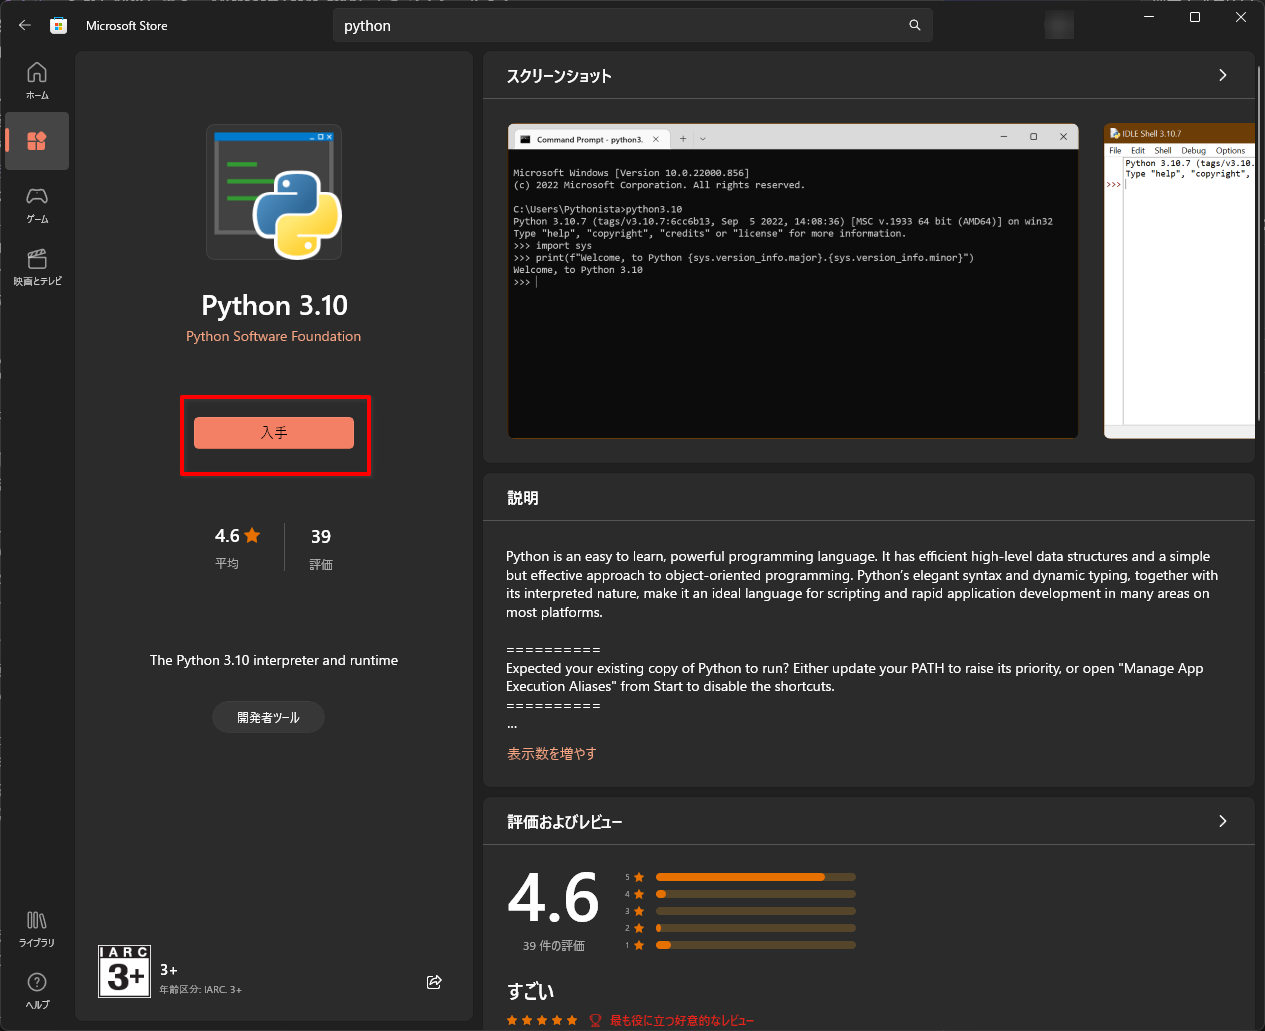The image size is (1265, 1031).
Task: Click 'The Python 3.10 interpreter and runtime' text
Action: (x=274, y=660)
